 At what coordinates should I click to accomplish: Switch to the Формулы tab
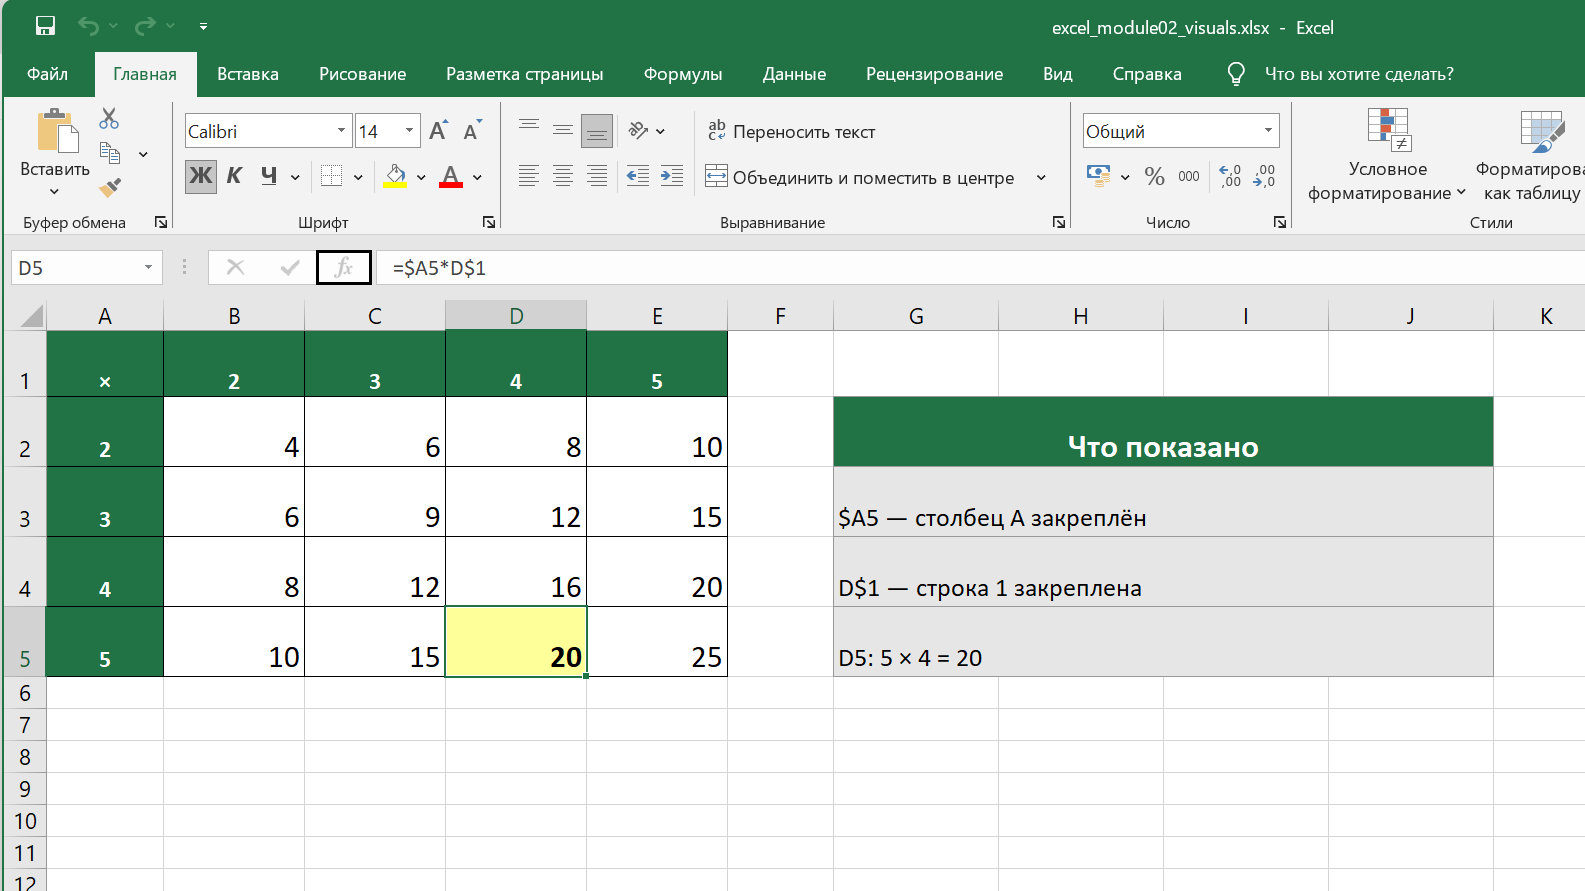click(x=683, y=74)
